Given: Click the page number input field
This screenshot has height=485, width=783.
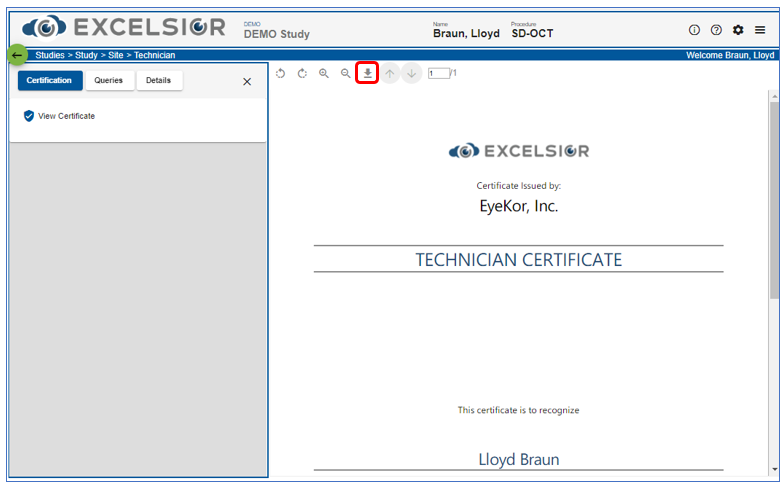Looking at the screenshot, I should pos(438,73).
